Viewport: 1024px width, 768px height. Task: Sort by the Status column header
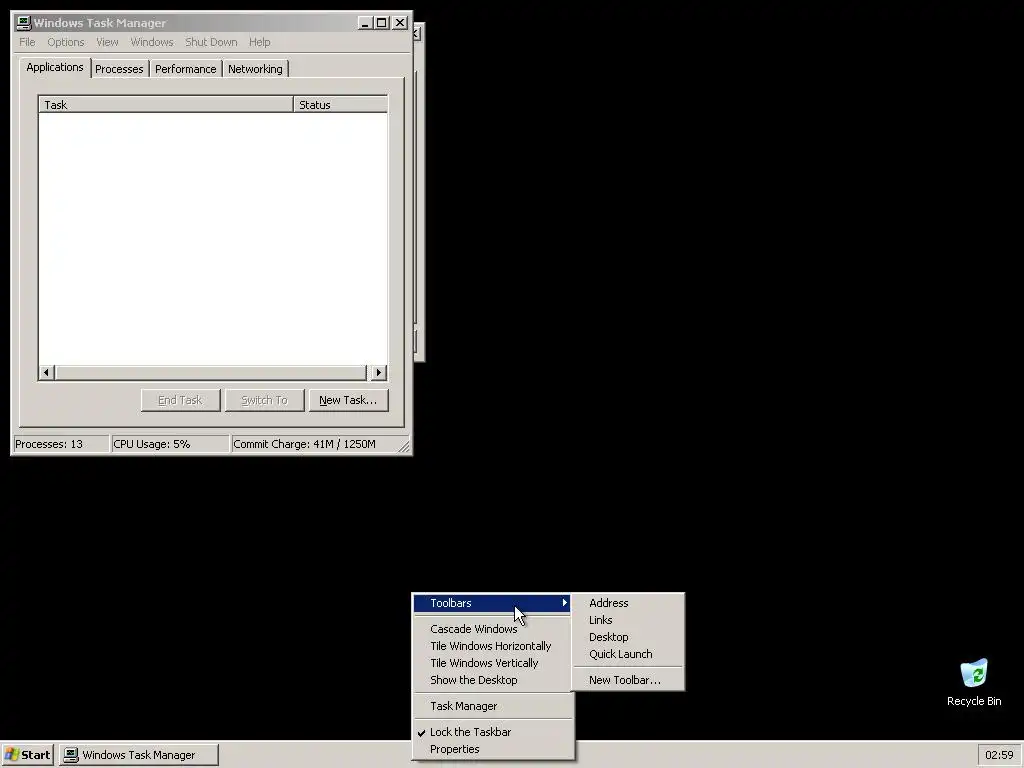(340, 104)
